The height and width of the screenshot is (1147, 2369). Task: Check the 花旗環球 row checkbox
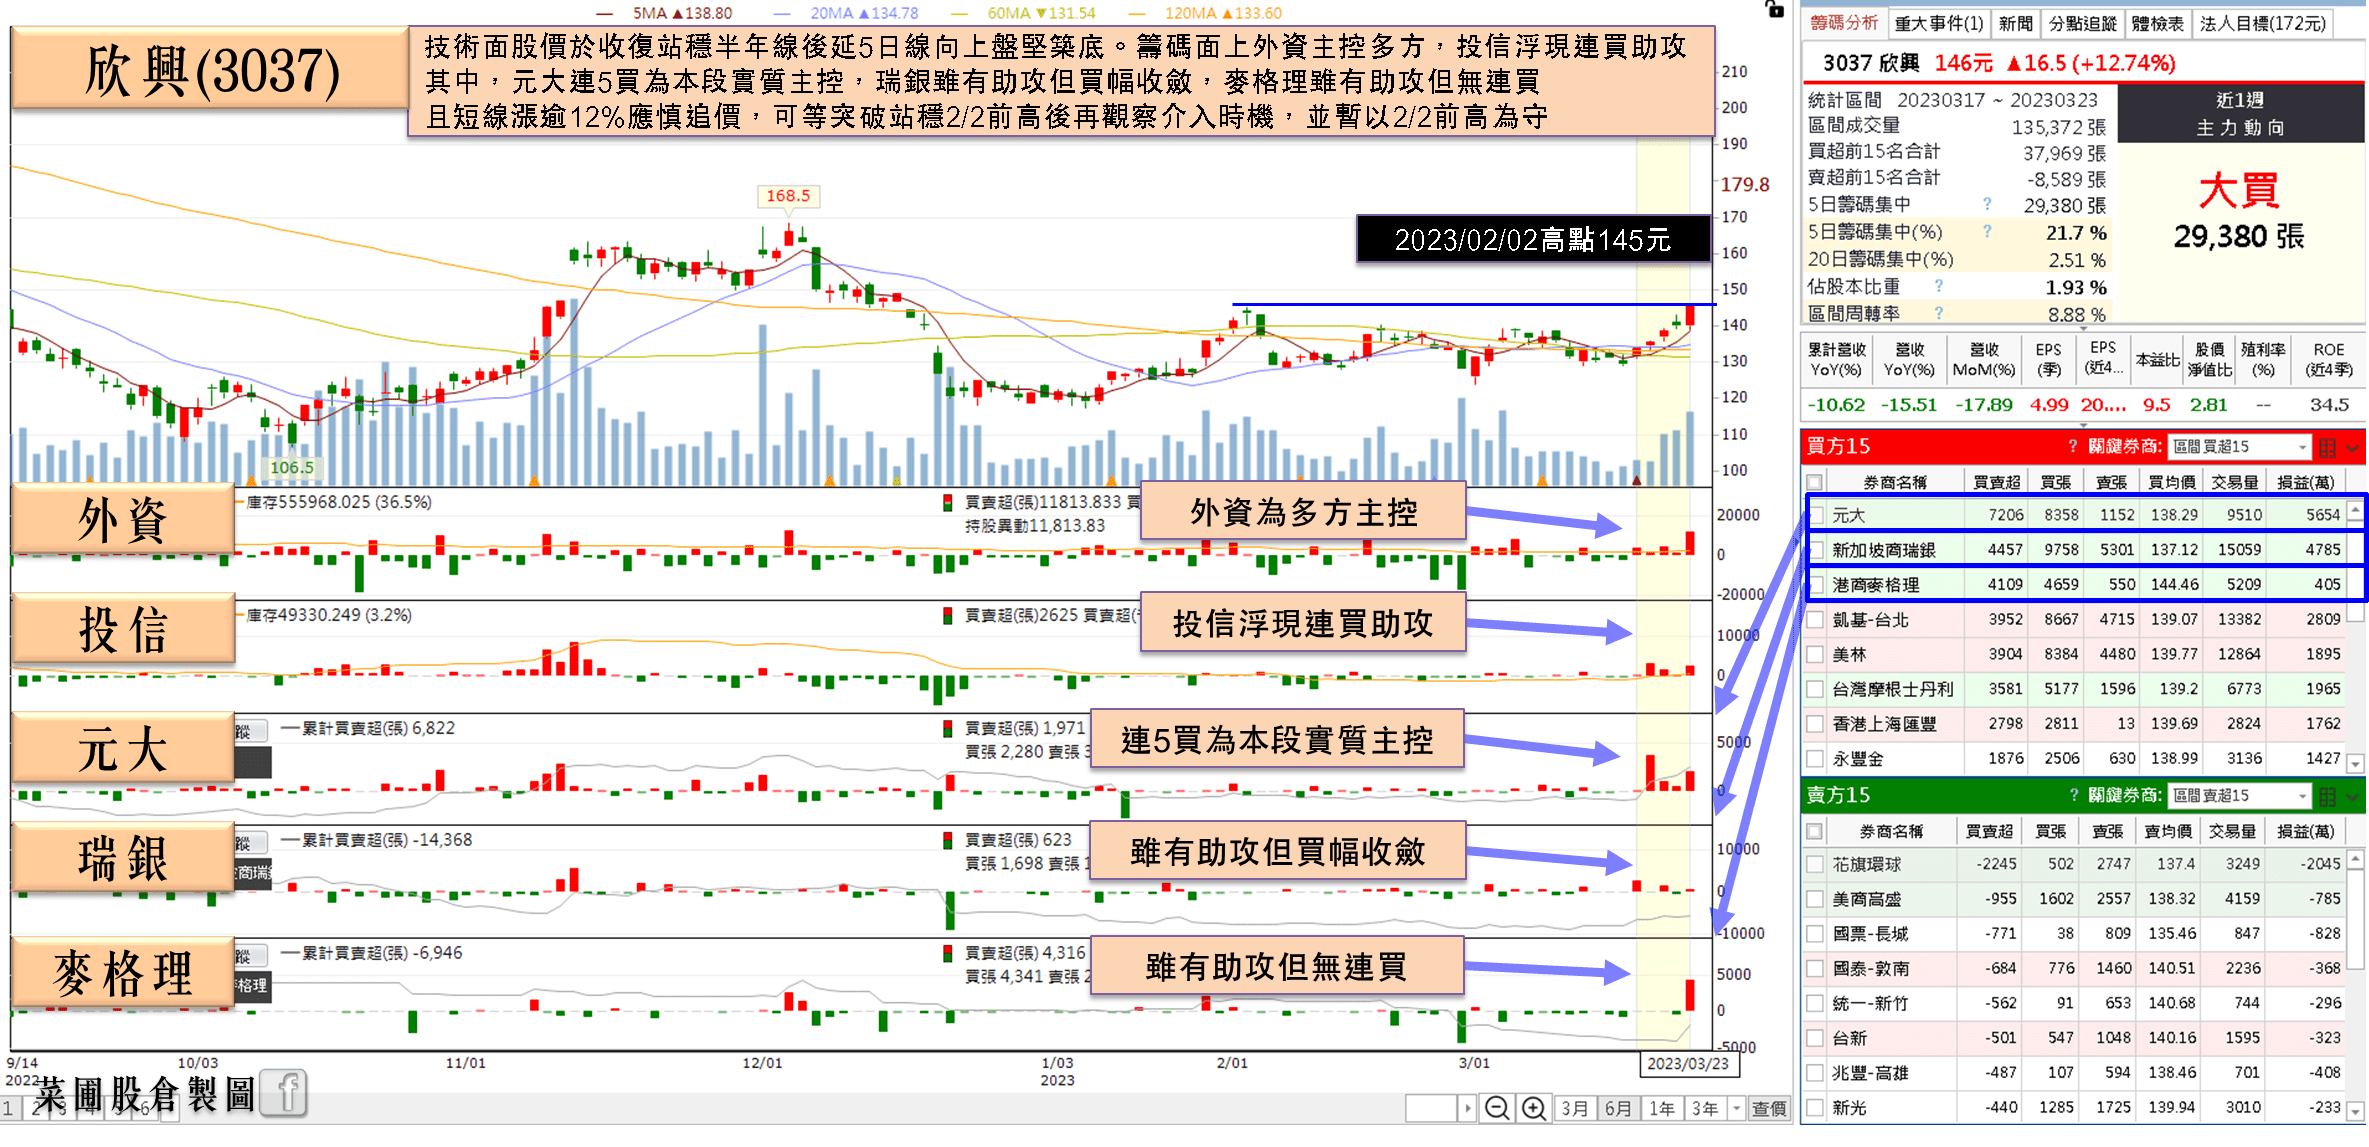coord(1815,864)
